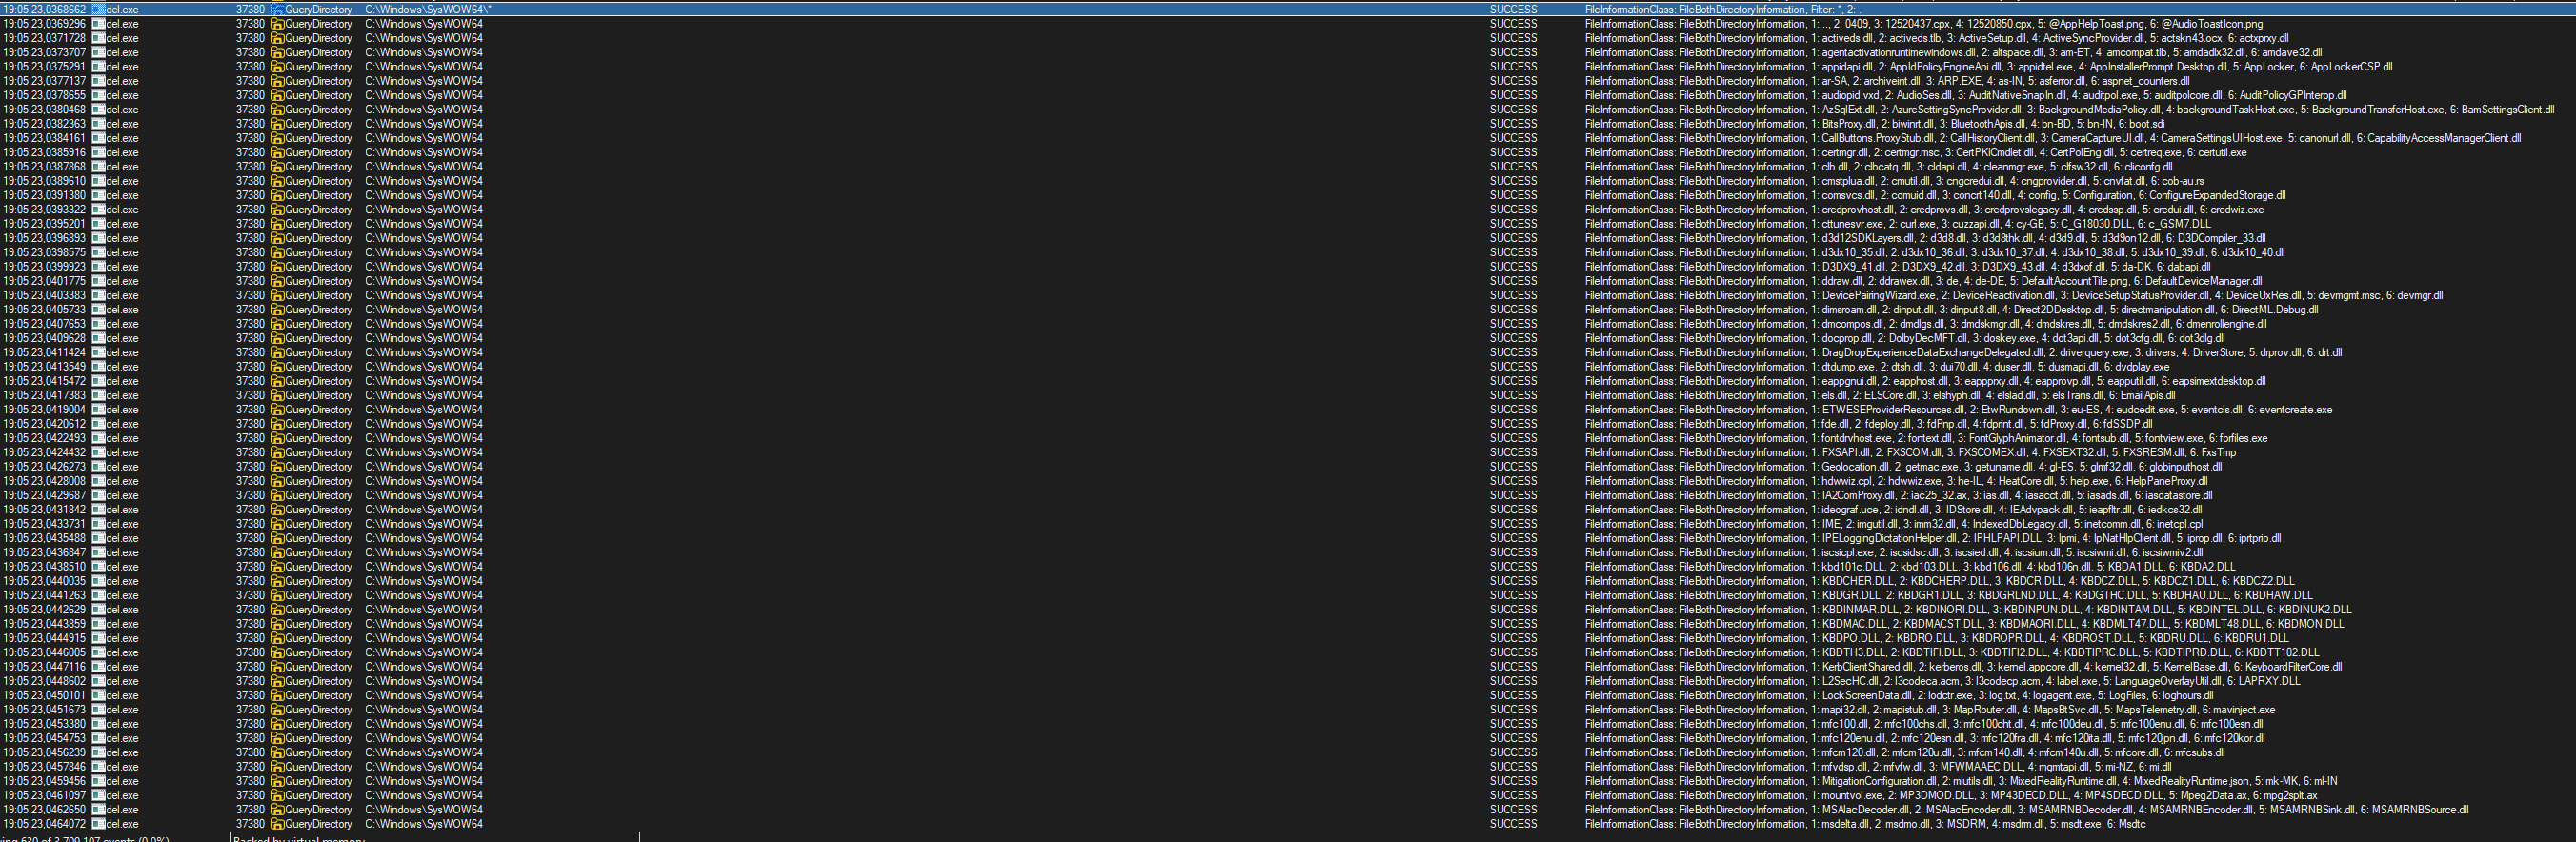Click the QueryDirectory folder icon in row 19:05:23,0407653

(277, 323)
